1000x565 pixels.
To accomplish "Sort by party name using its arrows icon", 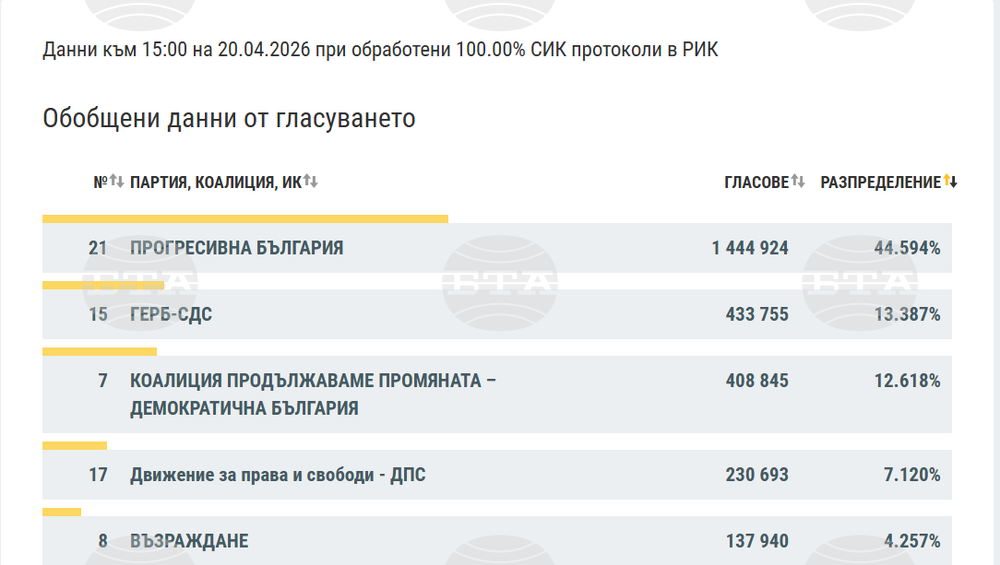I will point(311,182).
